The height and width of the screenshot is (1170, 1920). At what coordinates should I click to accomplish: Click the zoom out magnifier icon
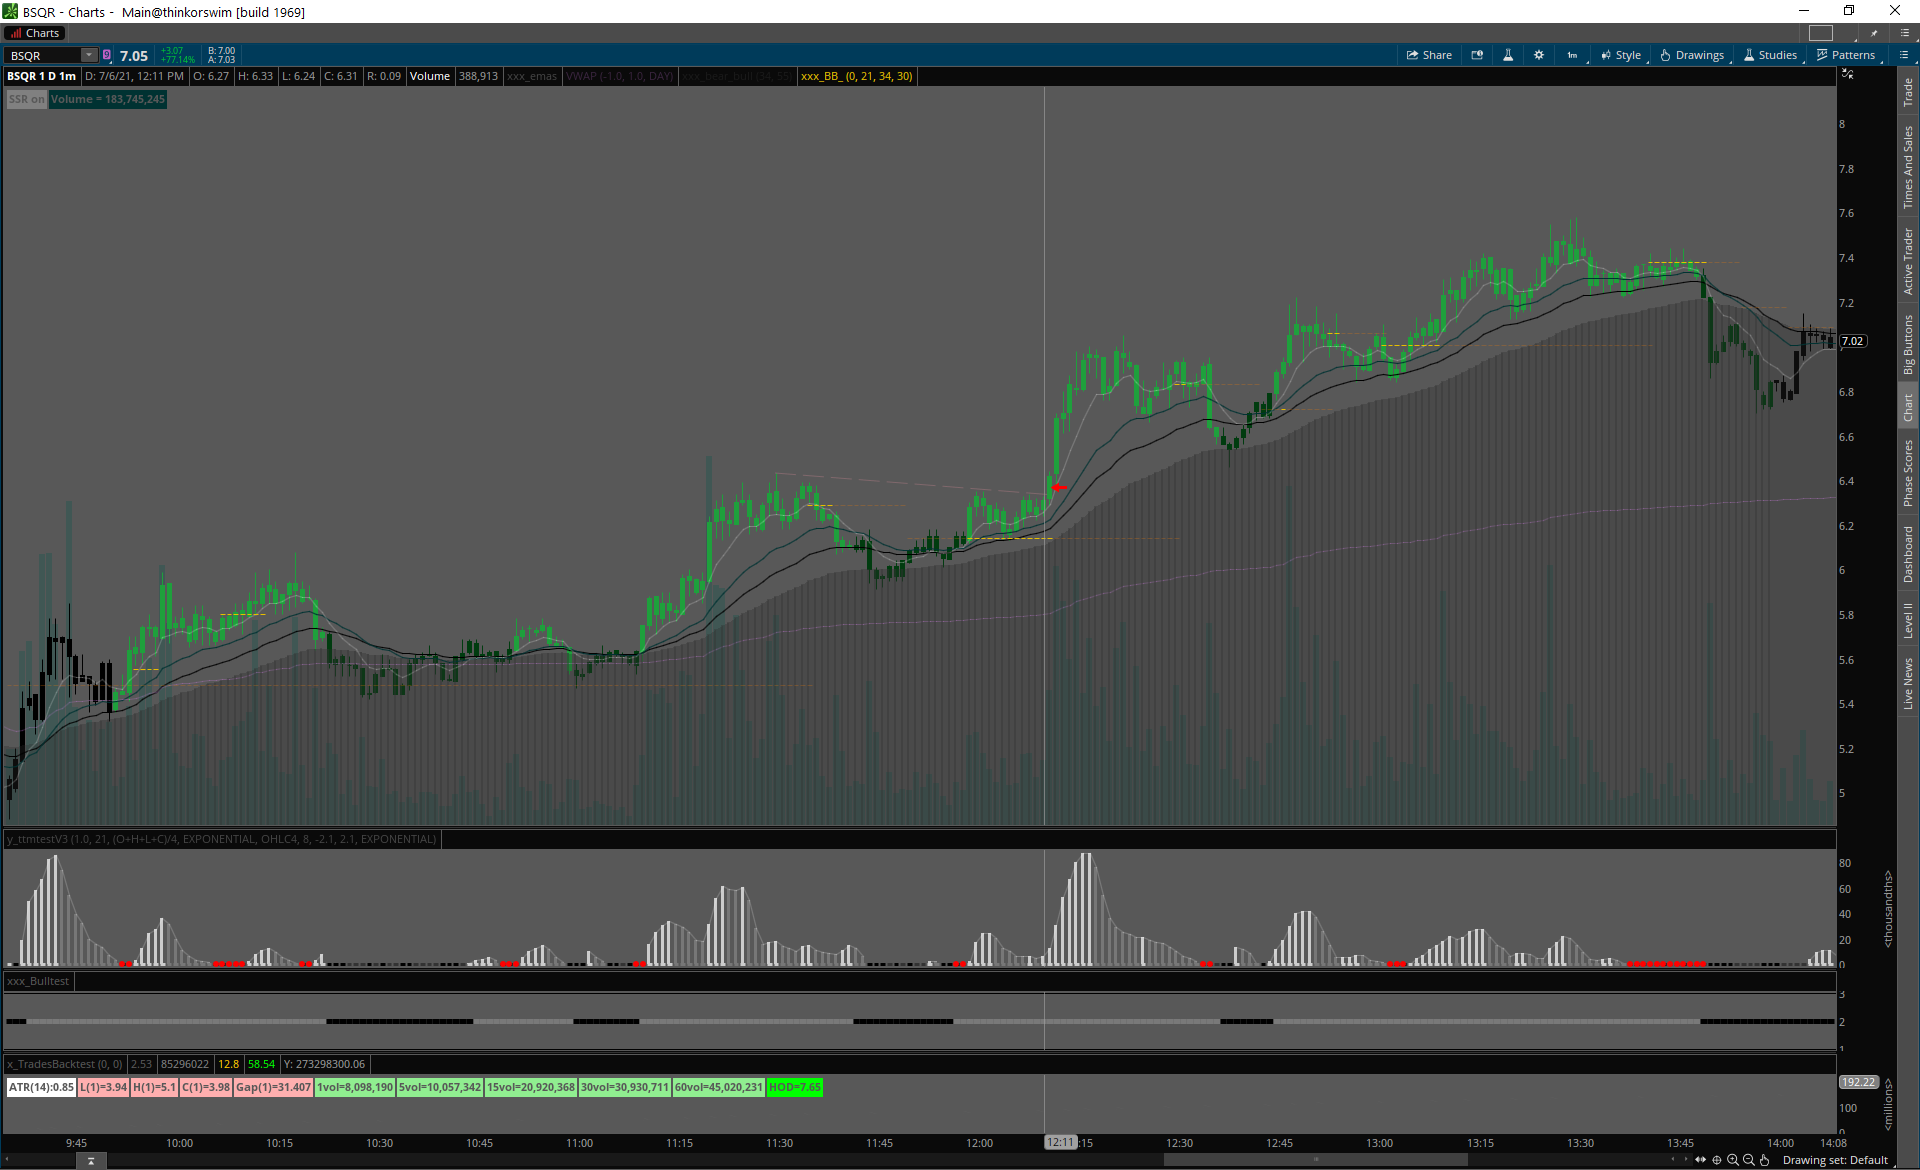(1749, 1160)
